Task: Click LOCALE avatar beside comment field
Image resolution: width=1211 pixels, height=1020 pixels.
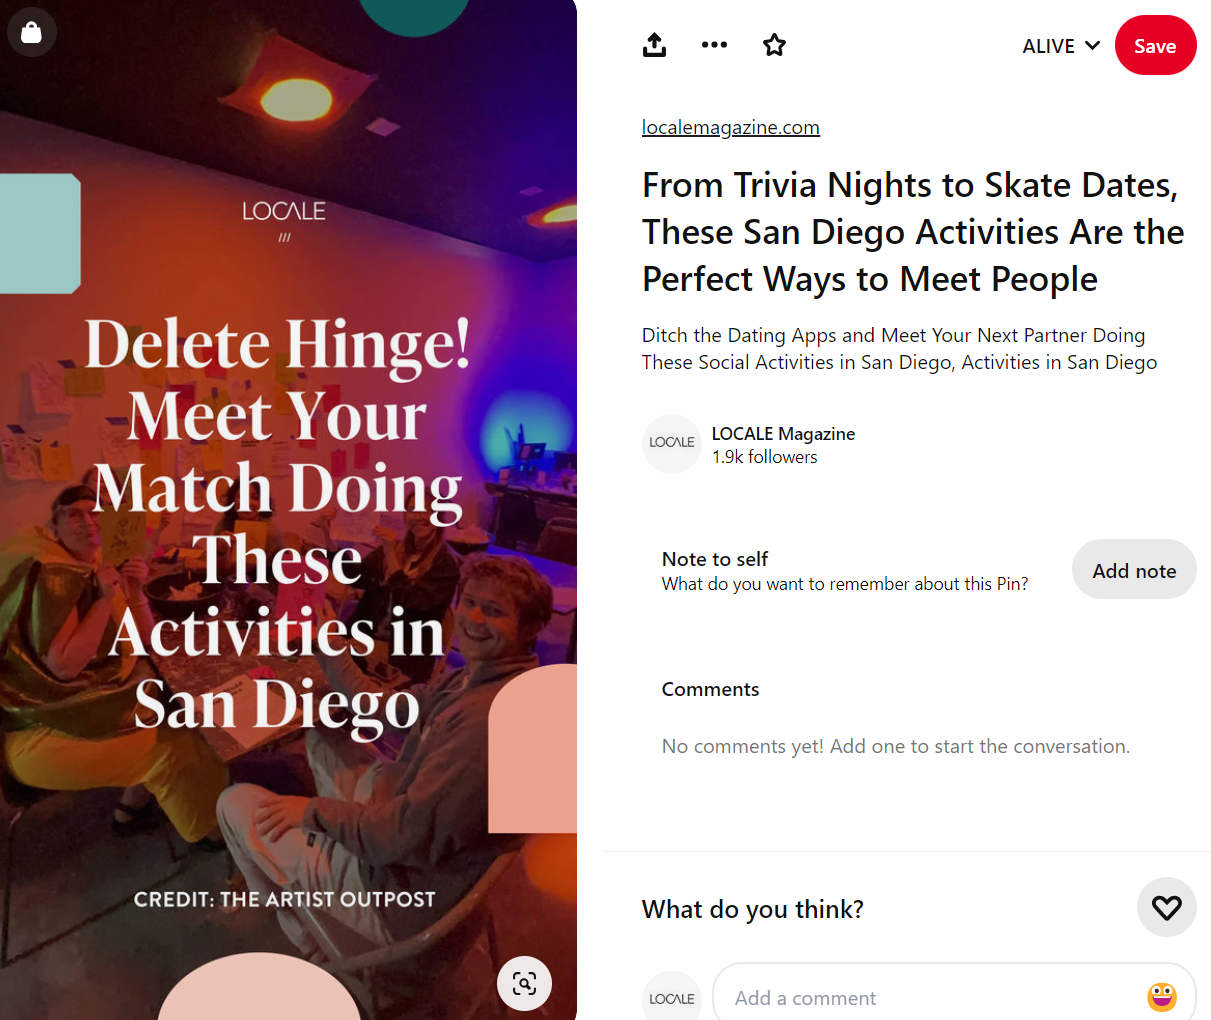Action: coord(672,996)
